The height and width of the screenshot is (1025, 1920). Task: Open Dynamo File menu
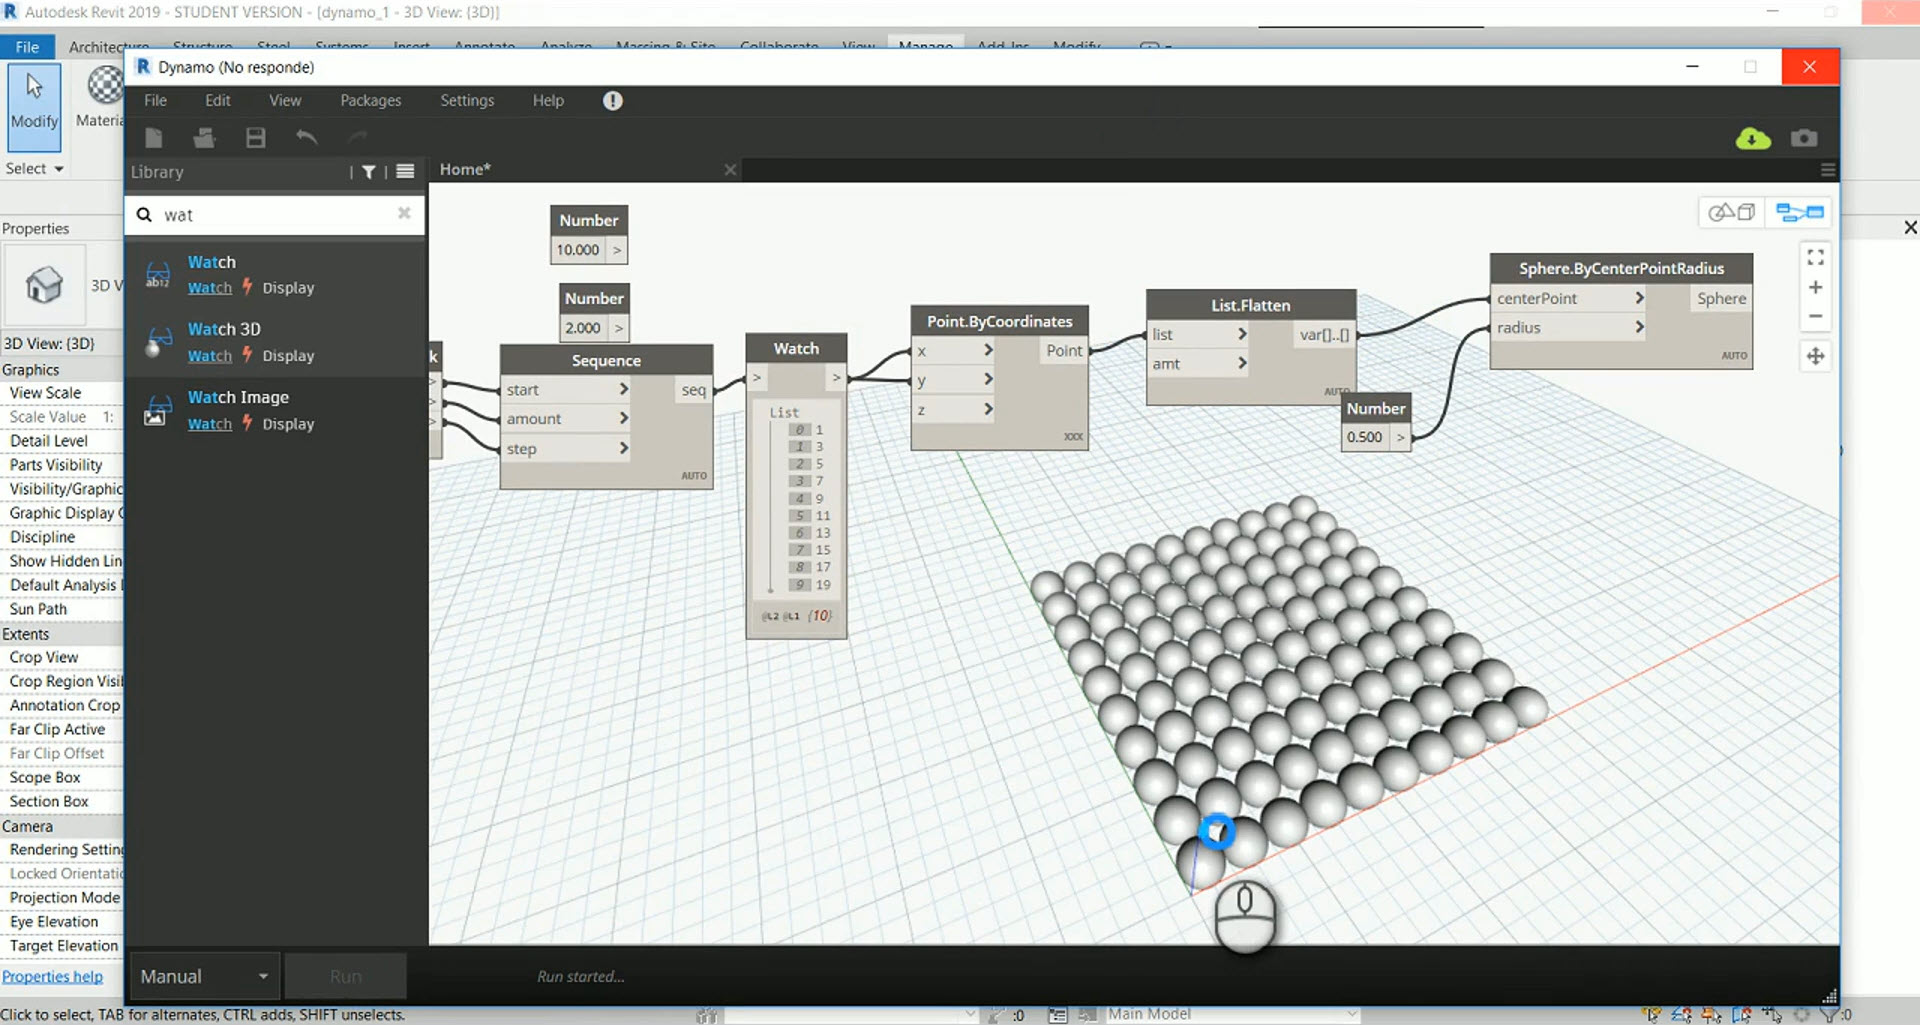coord(155,100)
